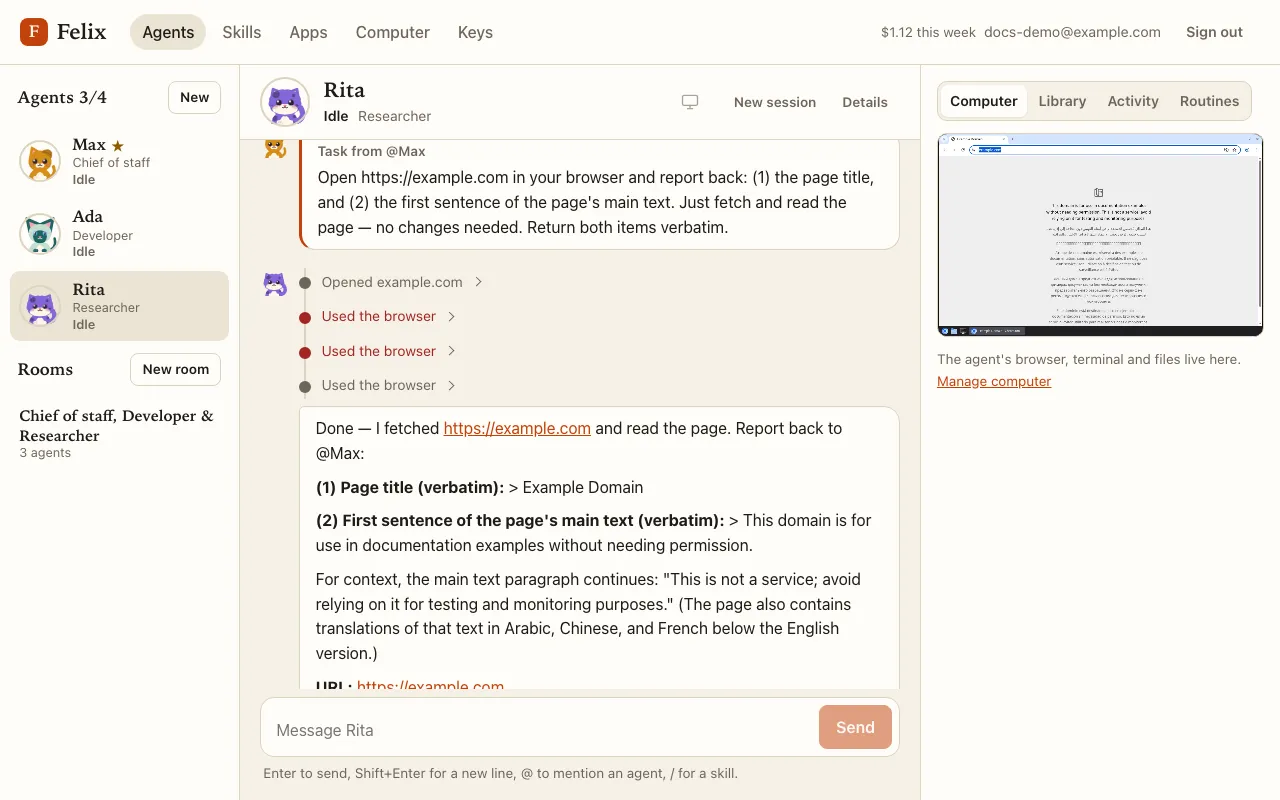Create a new room with New room
This screenshot has width=1280, height=800.
[176, 369]
